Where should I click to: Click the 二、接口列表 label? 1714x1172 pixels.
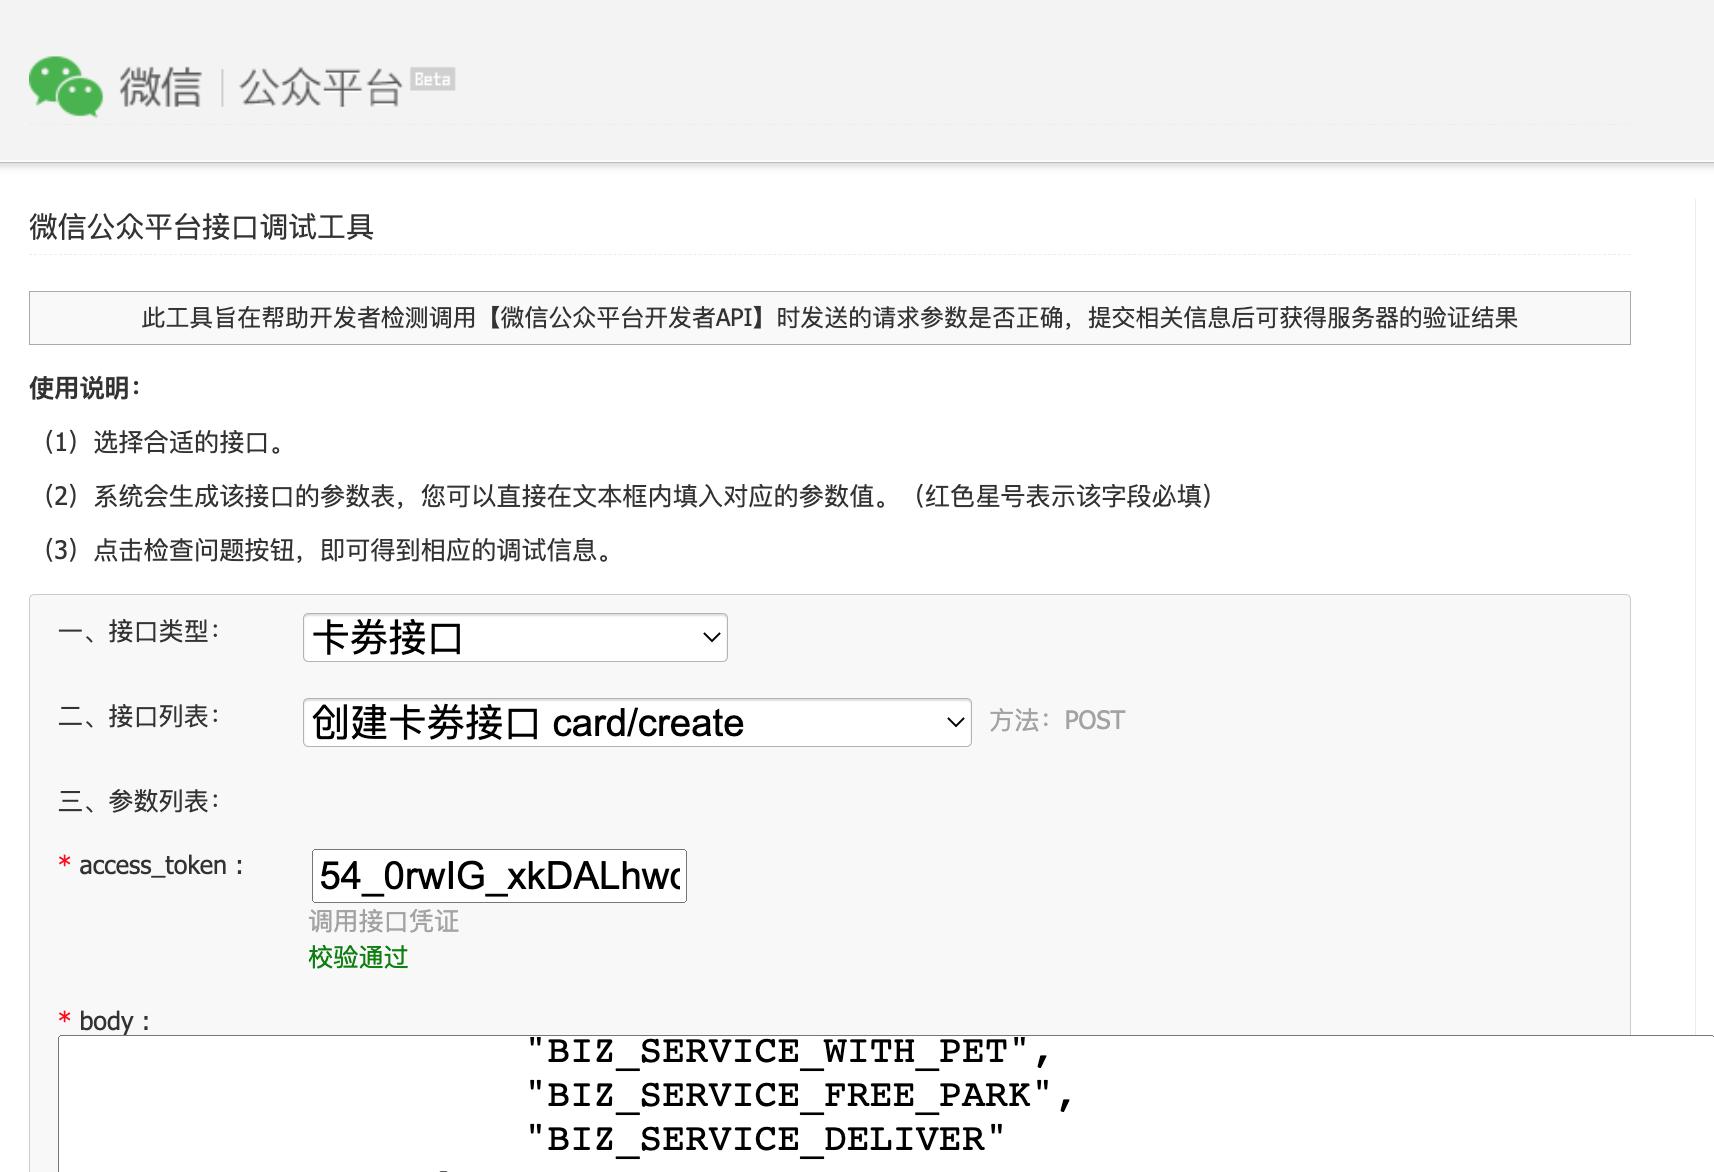[139, 716]
